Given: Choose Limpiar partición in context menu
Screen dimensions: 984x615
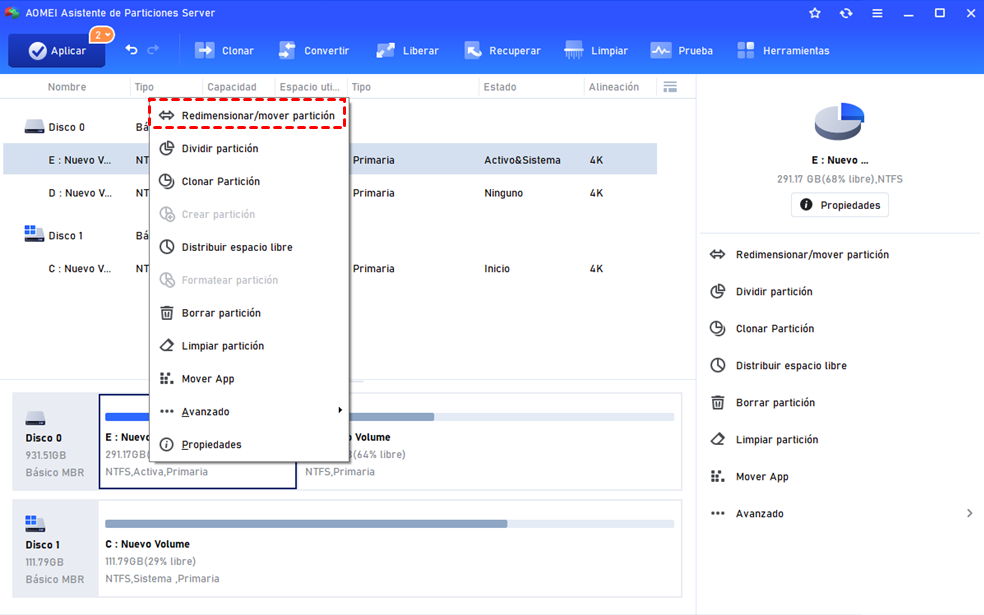Looking at the screenshot, I should tap(249, 346).
